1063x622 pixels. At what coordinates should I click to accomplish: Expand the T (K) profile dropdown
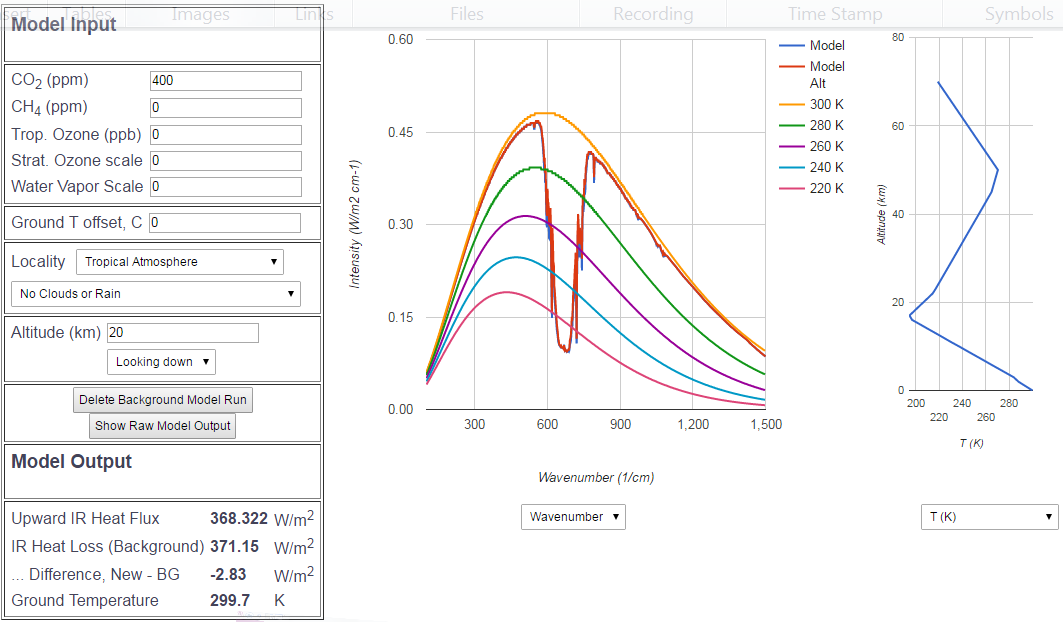[x=989, y=517]
